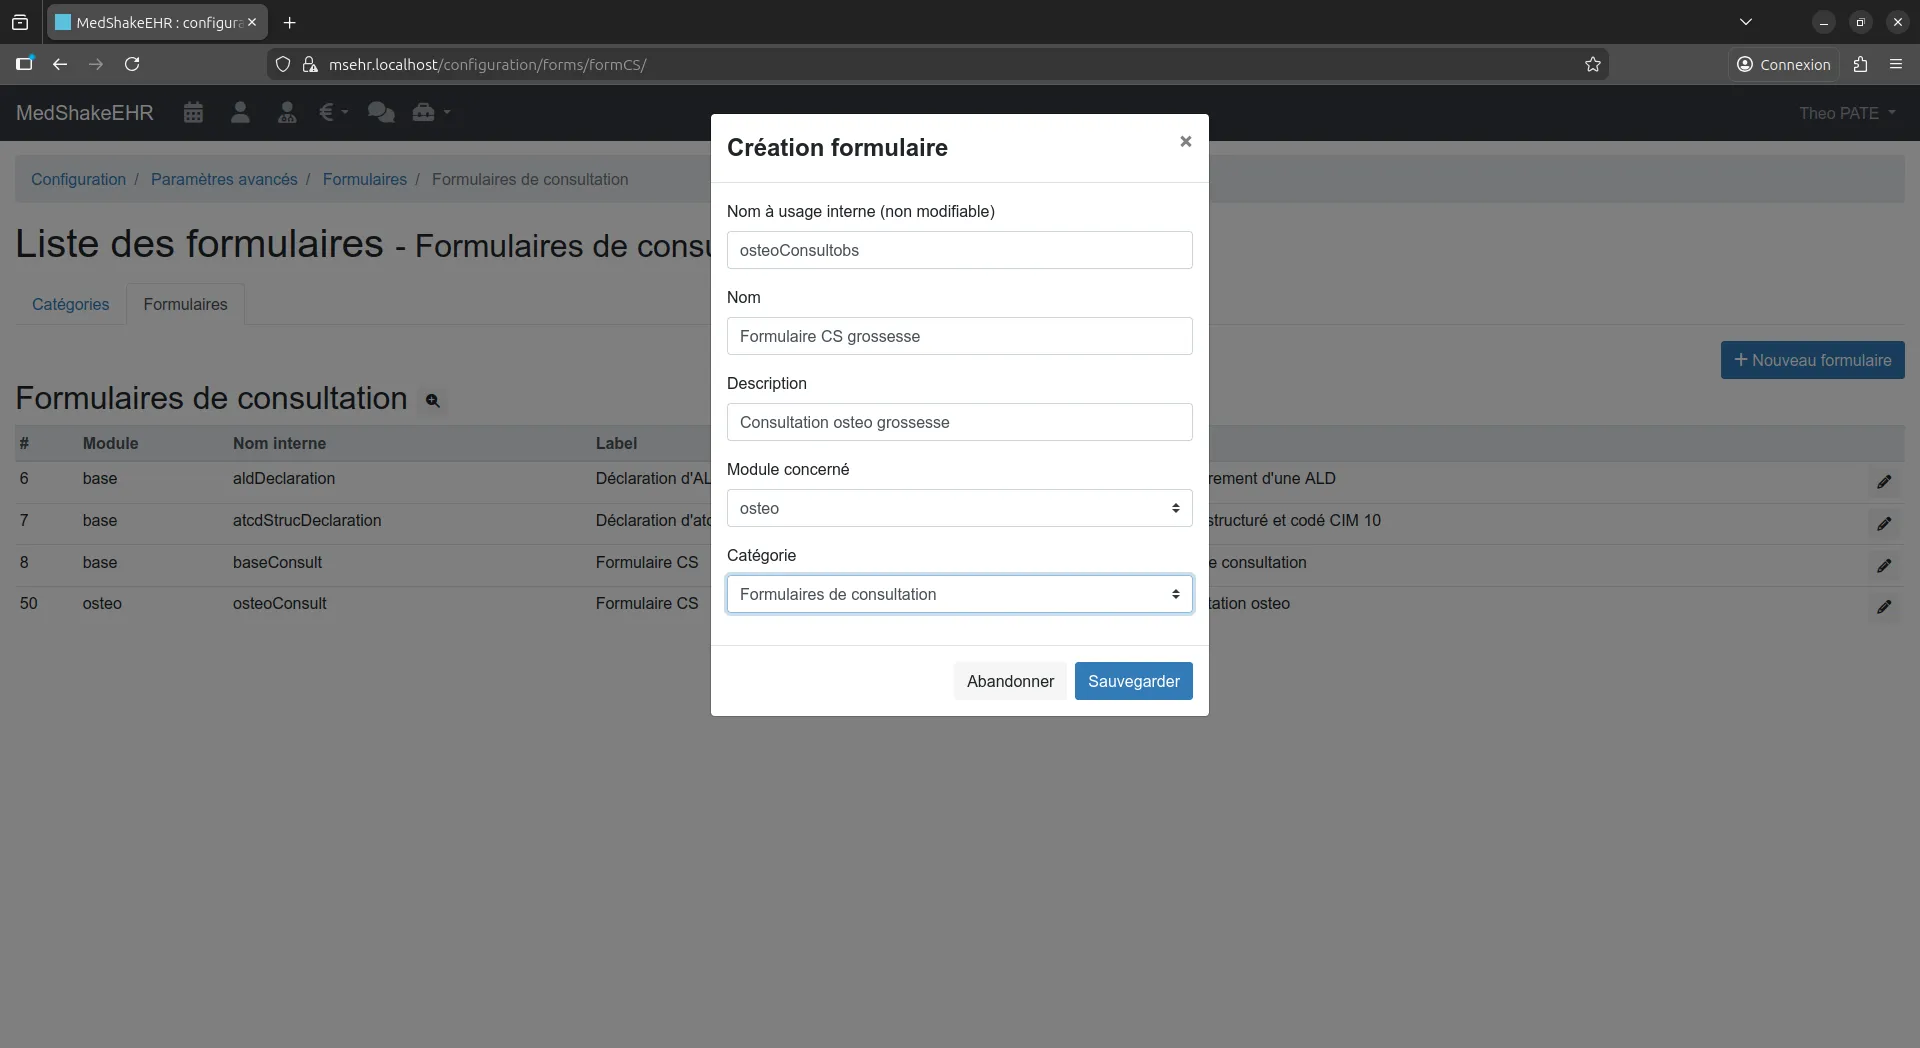The width and height of the screenshot is (1920, 1048).
Task: Open the Firefox application menu
Action: 1897,64
